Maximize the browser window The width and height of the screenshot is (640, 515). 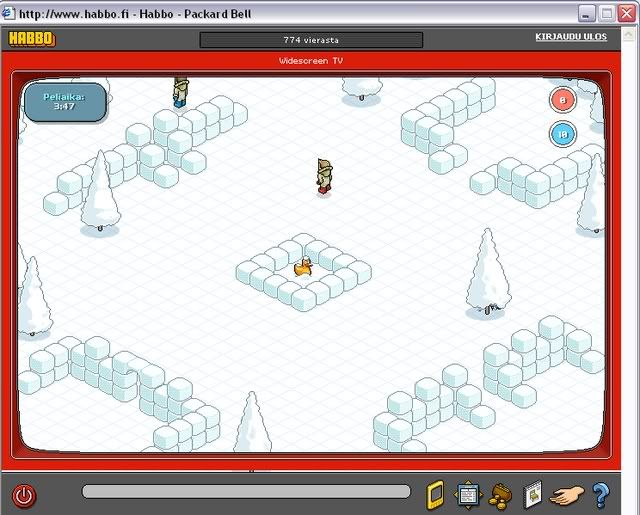click(x=606, y=13)
